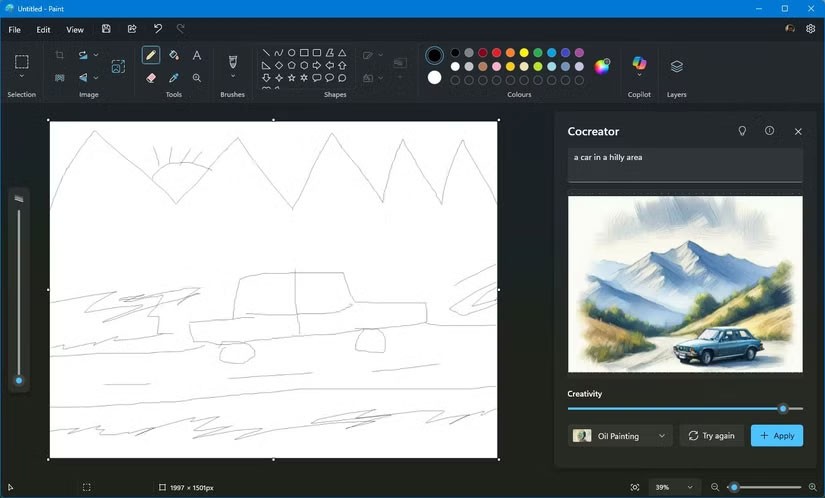
Task: Select primary colour black circle
Action: coord(434,55)
